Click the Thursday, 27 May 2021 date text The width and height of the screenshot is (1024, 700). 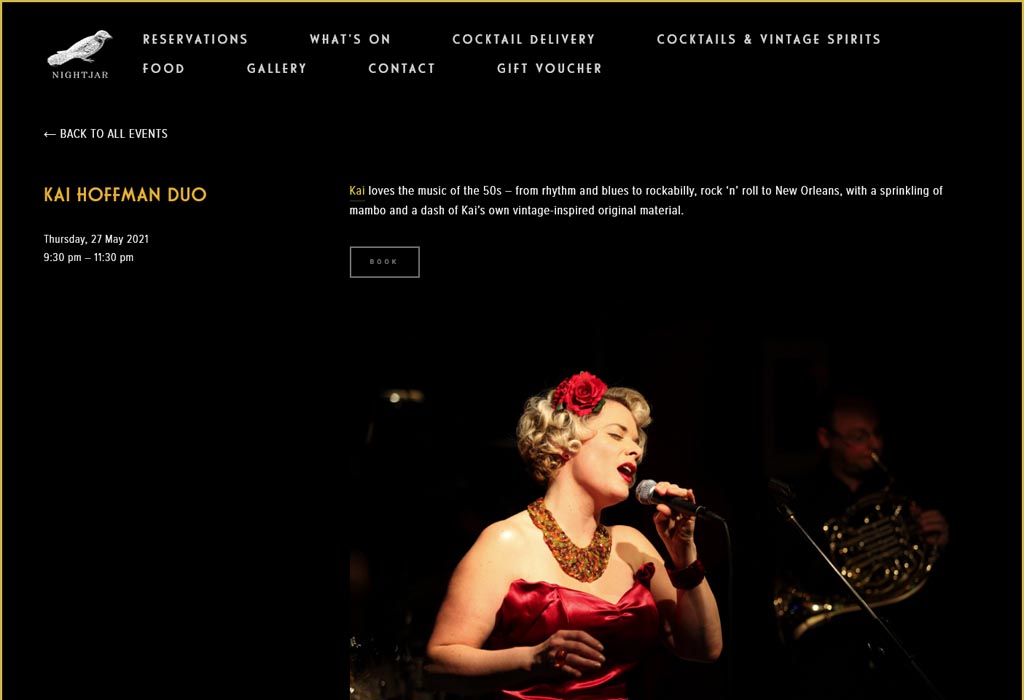[x=96, y=239]
